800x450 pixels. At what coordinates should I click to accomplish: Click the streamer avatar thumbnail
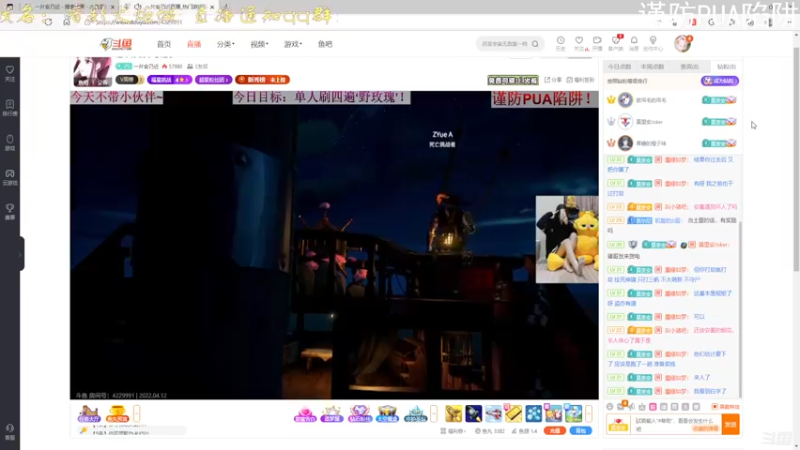tap(92, 72)
